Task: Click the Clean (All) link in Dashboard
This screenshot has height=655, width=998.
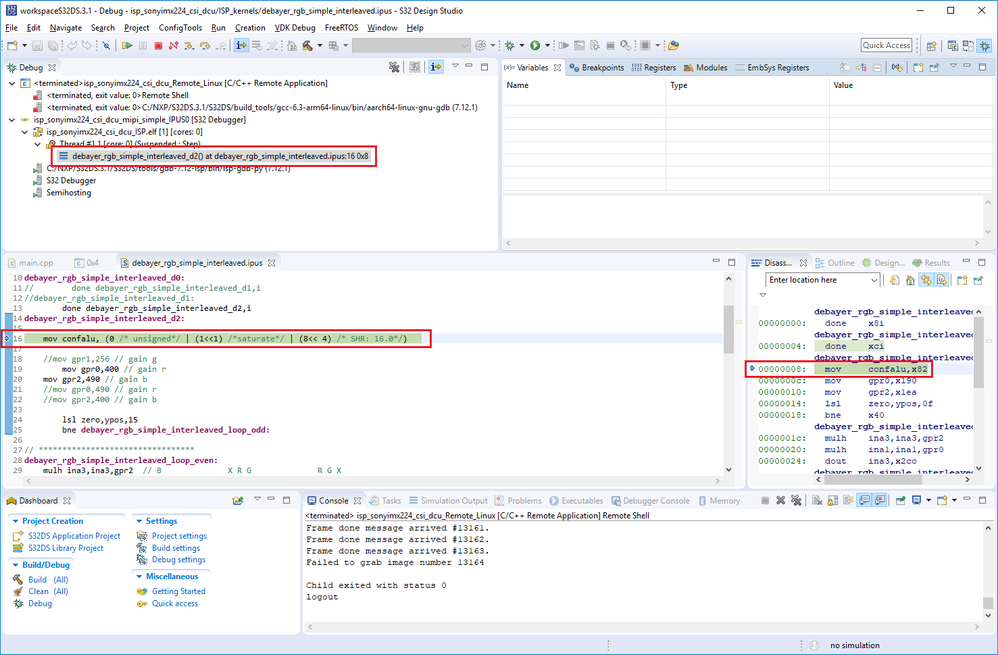Action: click(x=48, y=591)
